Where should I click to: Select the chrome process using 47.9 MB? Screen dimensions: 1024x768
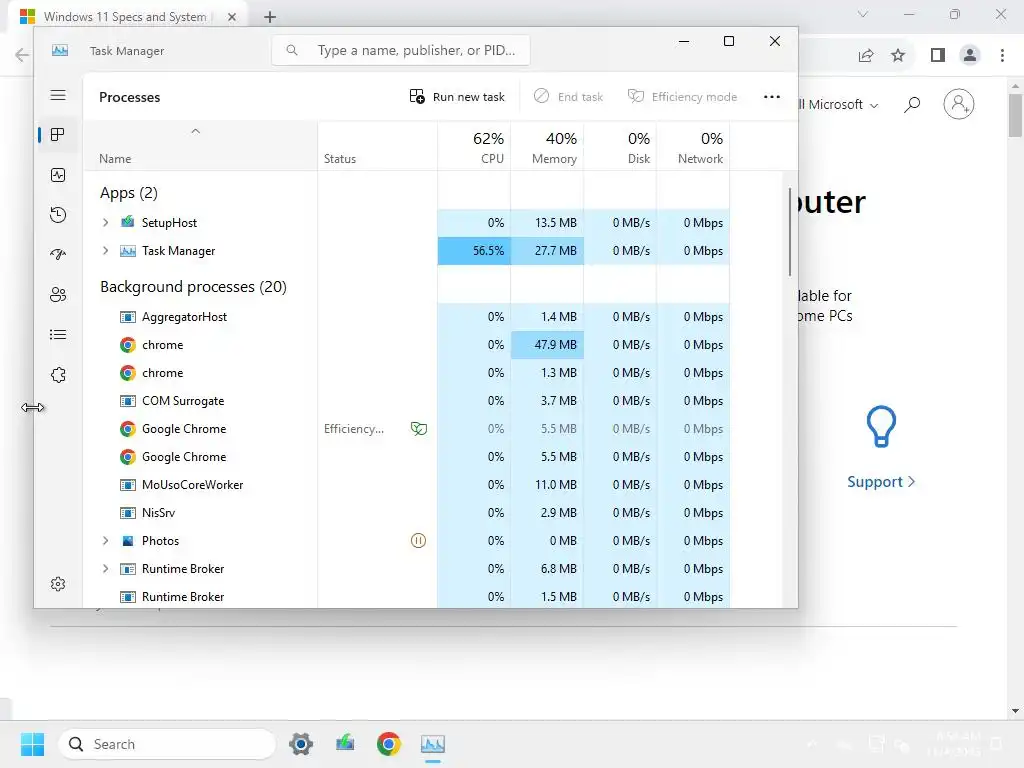point(406,345)
